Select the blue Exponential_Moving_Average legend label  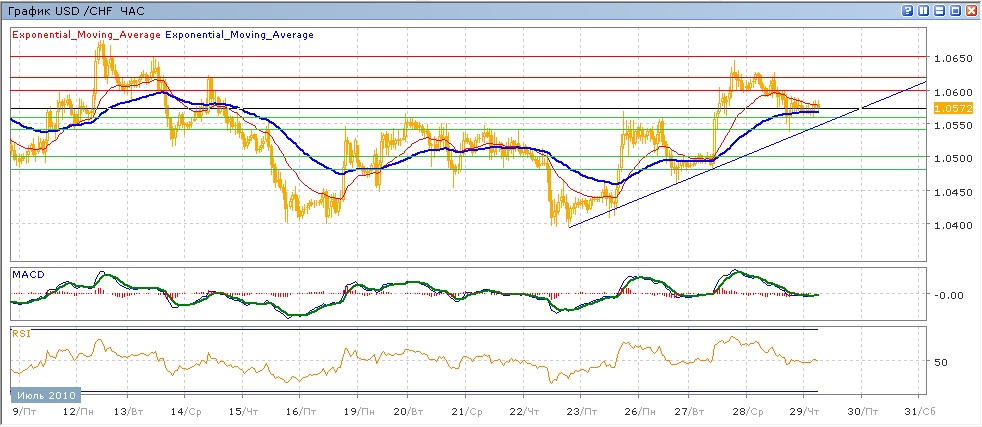(x=239, y=35)
